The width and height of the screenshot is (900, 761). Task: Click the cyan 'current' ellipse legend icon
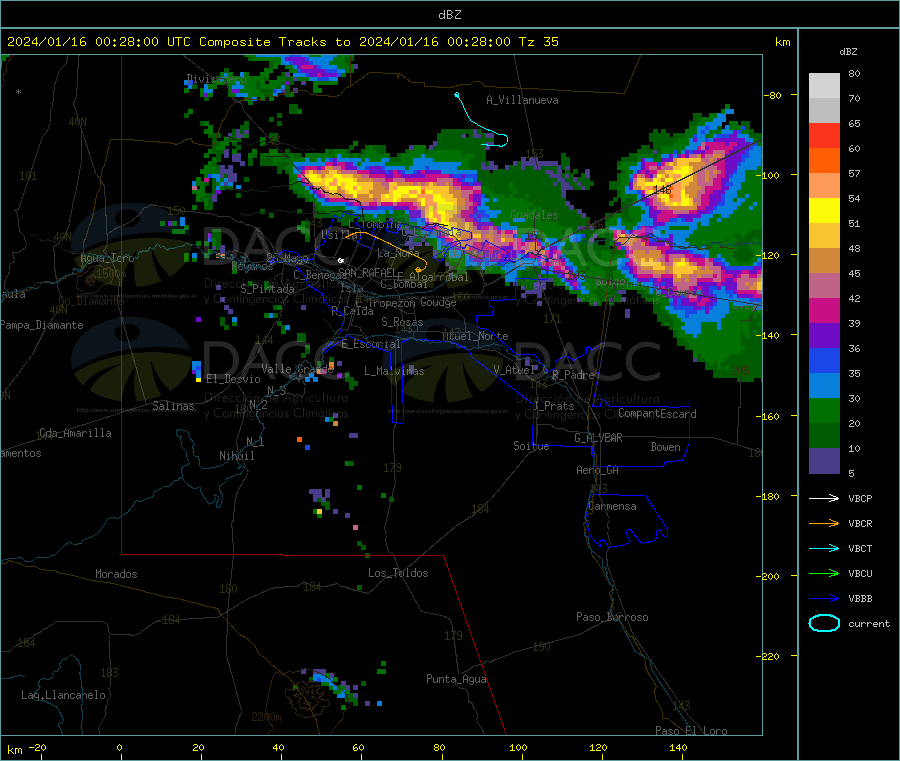[x=824, y=623]
